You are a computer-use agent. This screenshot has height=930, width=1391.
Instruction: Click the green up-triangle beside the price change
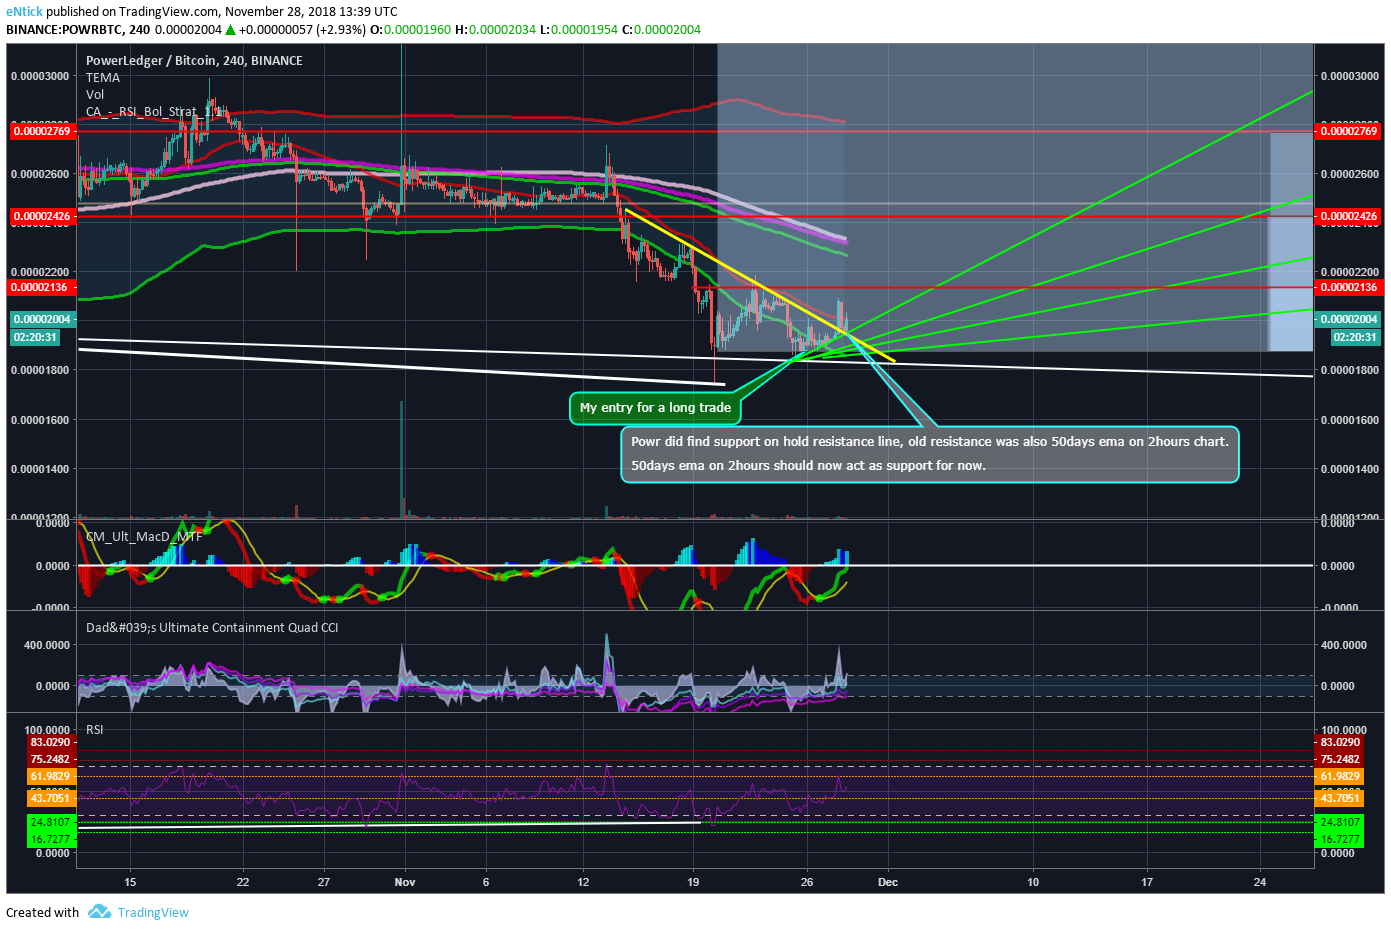pos(230,30)
